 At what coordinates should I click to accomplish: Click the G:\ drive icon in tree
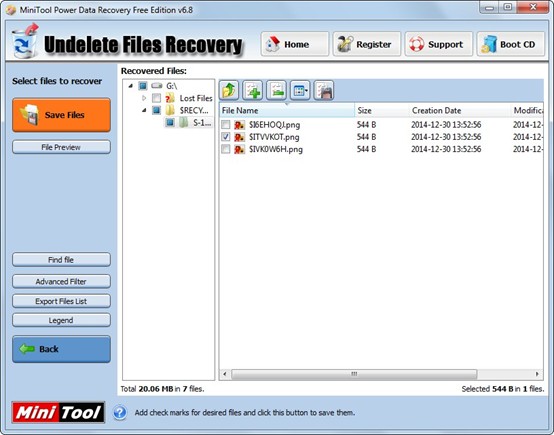[x=157, y=86]
